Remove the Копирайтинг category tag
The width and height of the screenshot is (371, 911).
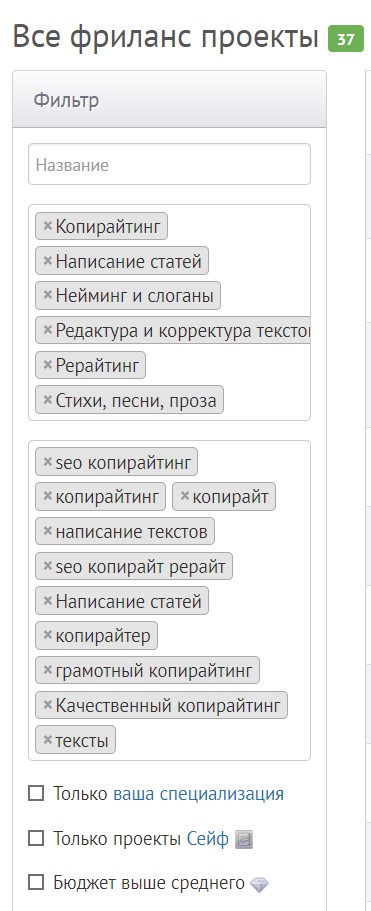48,226
